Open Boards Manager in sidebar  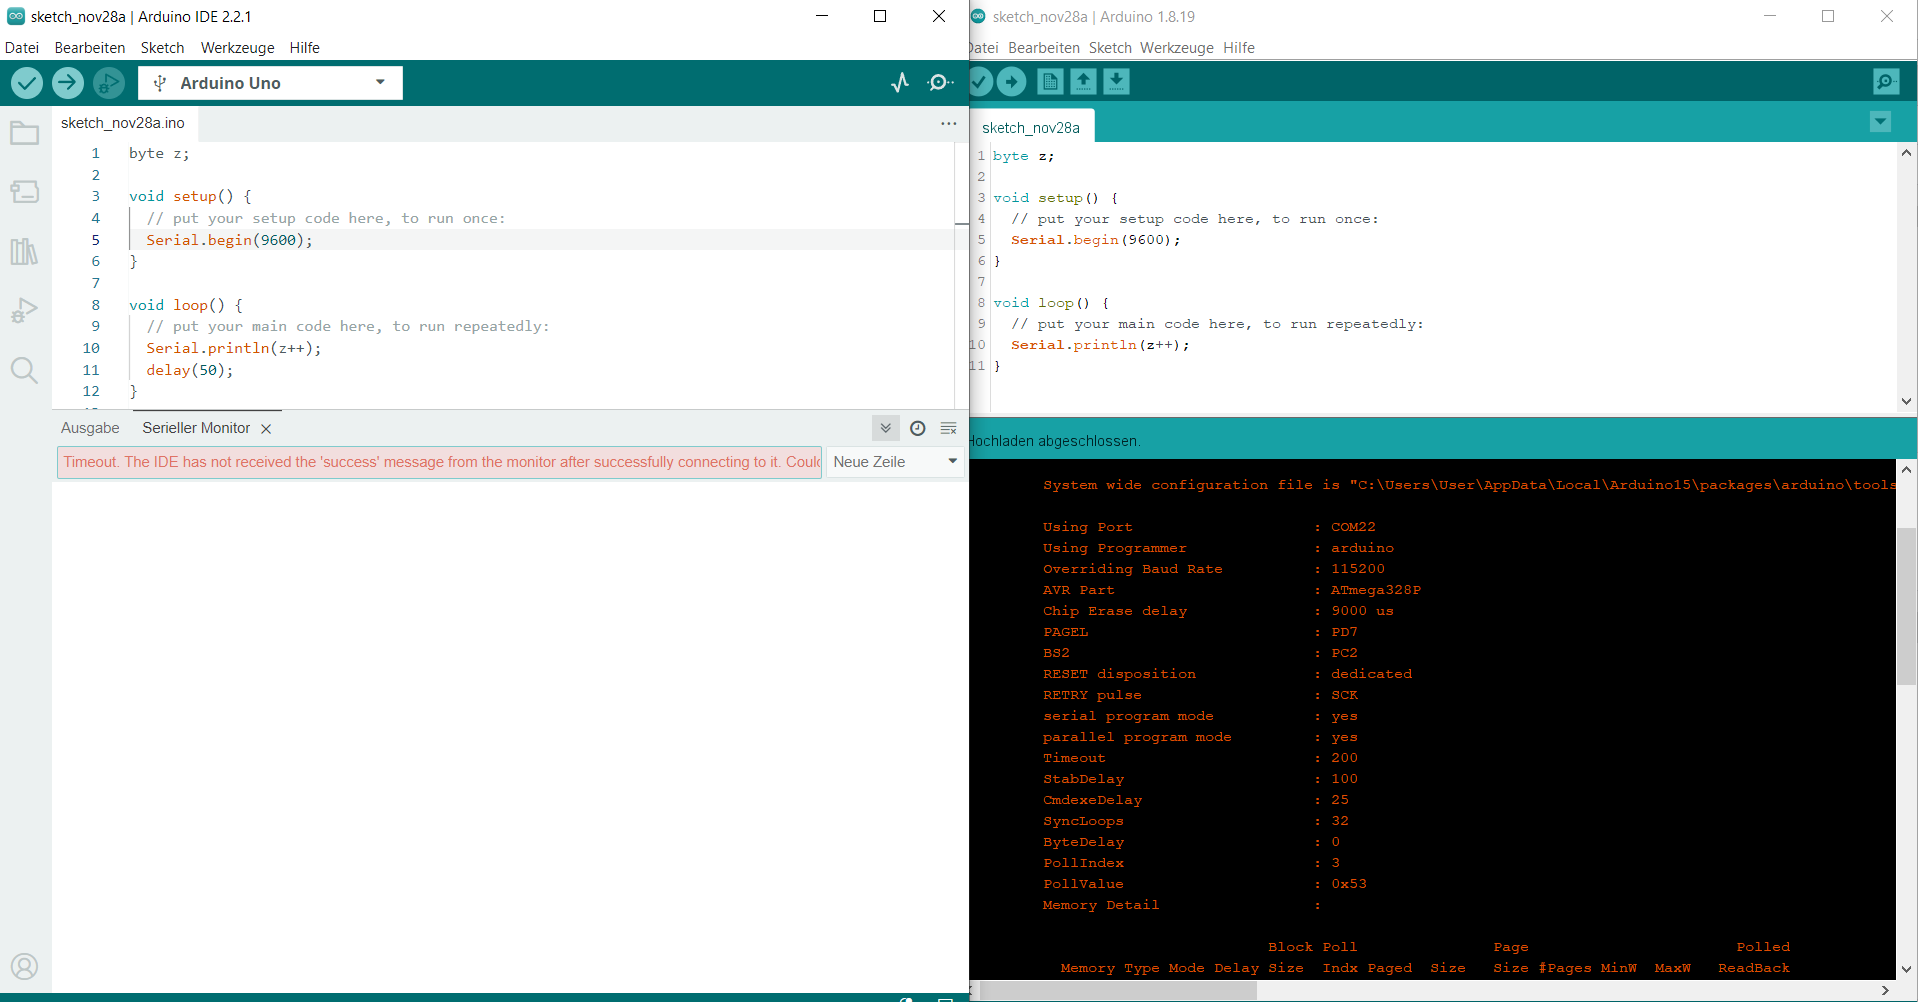pos(25,191)
